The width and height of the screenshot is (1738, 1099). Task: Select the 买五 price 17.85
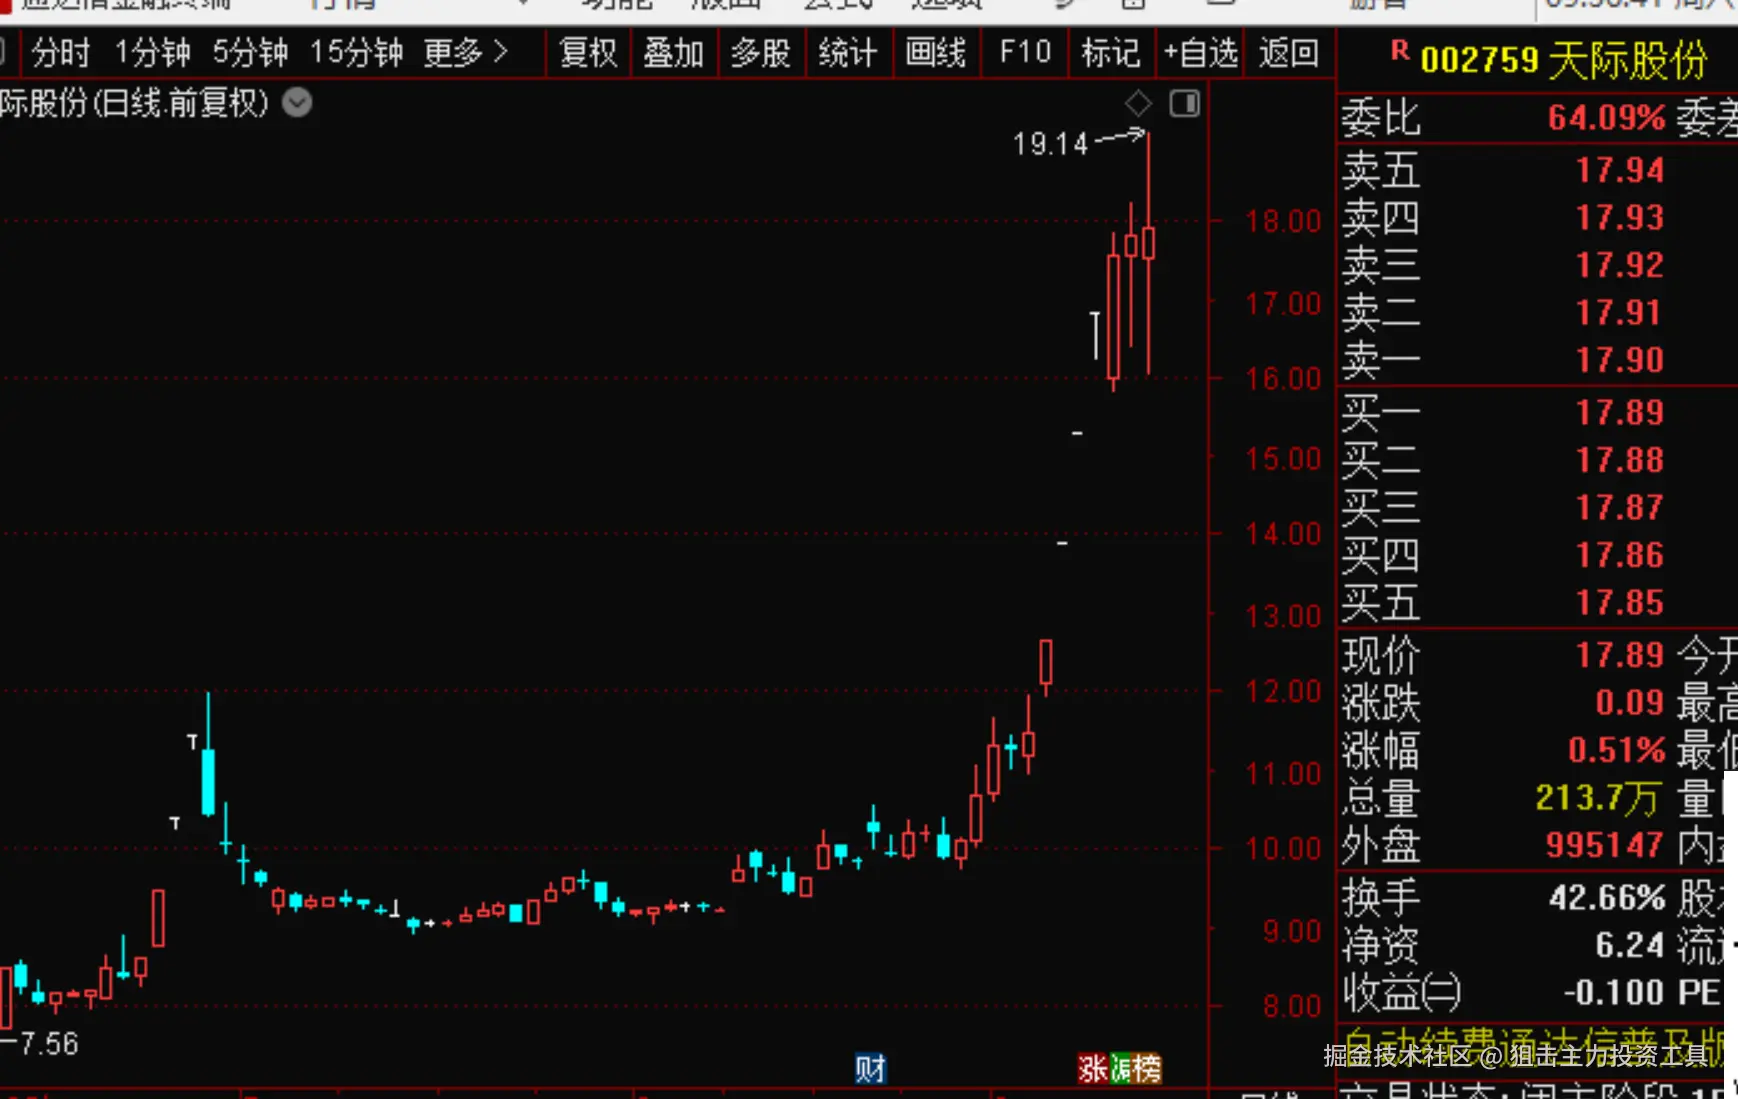[1620, 602]
